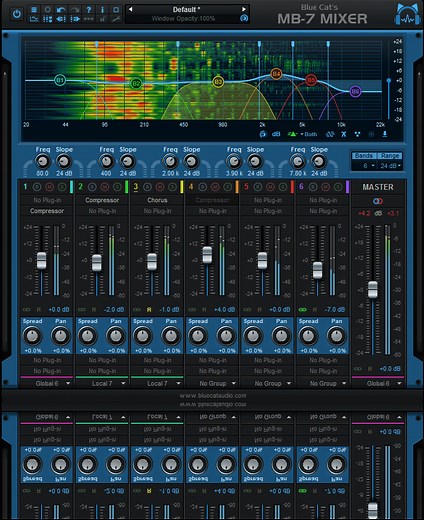Open the Compressor plug-in slot on band 1
Screen dimensions: 424x520
pos(47,211)
